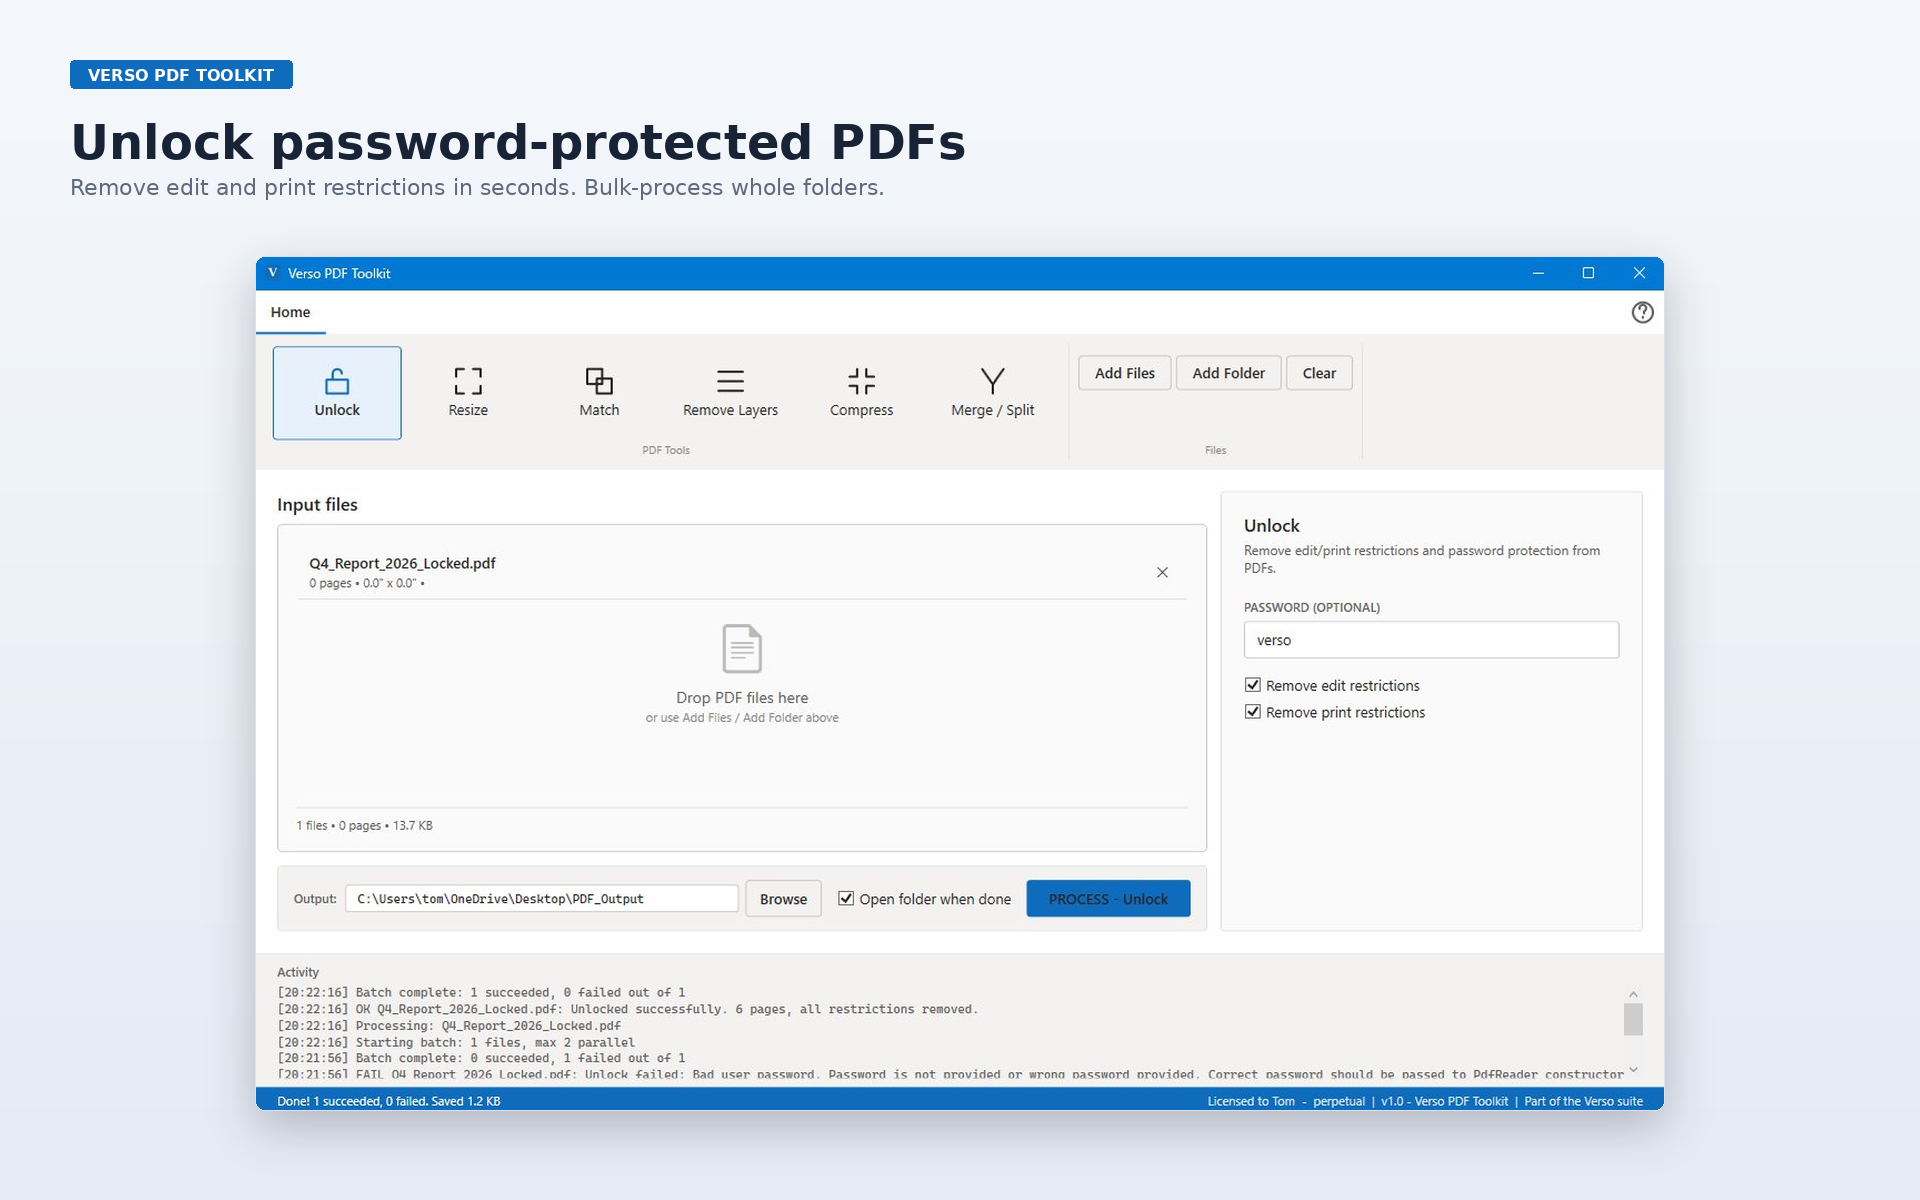This screenshot has width=1920, height=1200.
Task: Open the Remove Layers tool
Action: click(730, 393)
